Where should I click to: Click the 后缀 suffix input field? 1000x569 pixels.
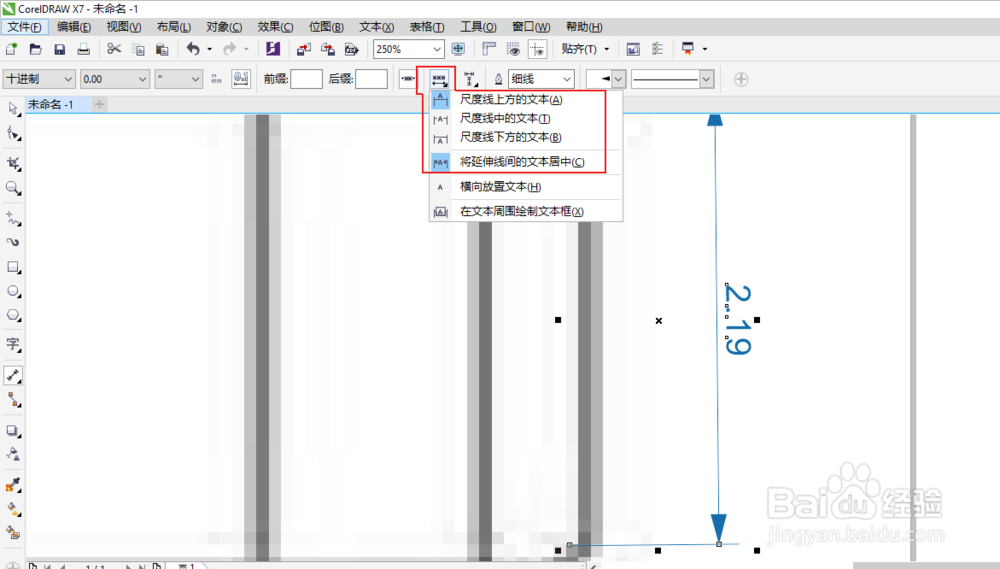pyautogui.click(x=371, y=79)
